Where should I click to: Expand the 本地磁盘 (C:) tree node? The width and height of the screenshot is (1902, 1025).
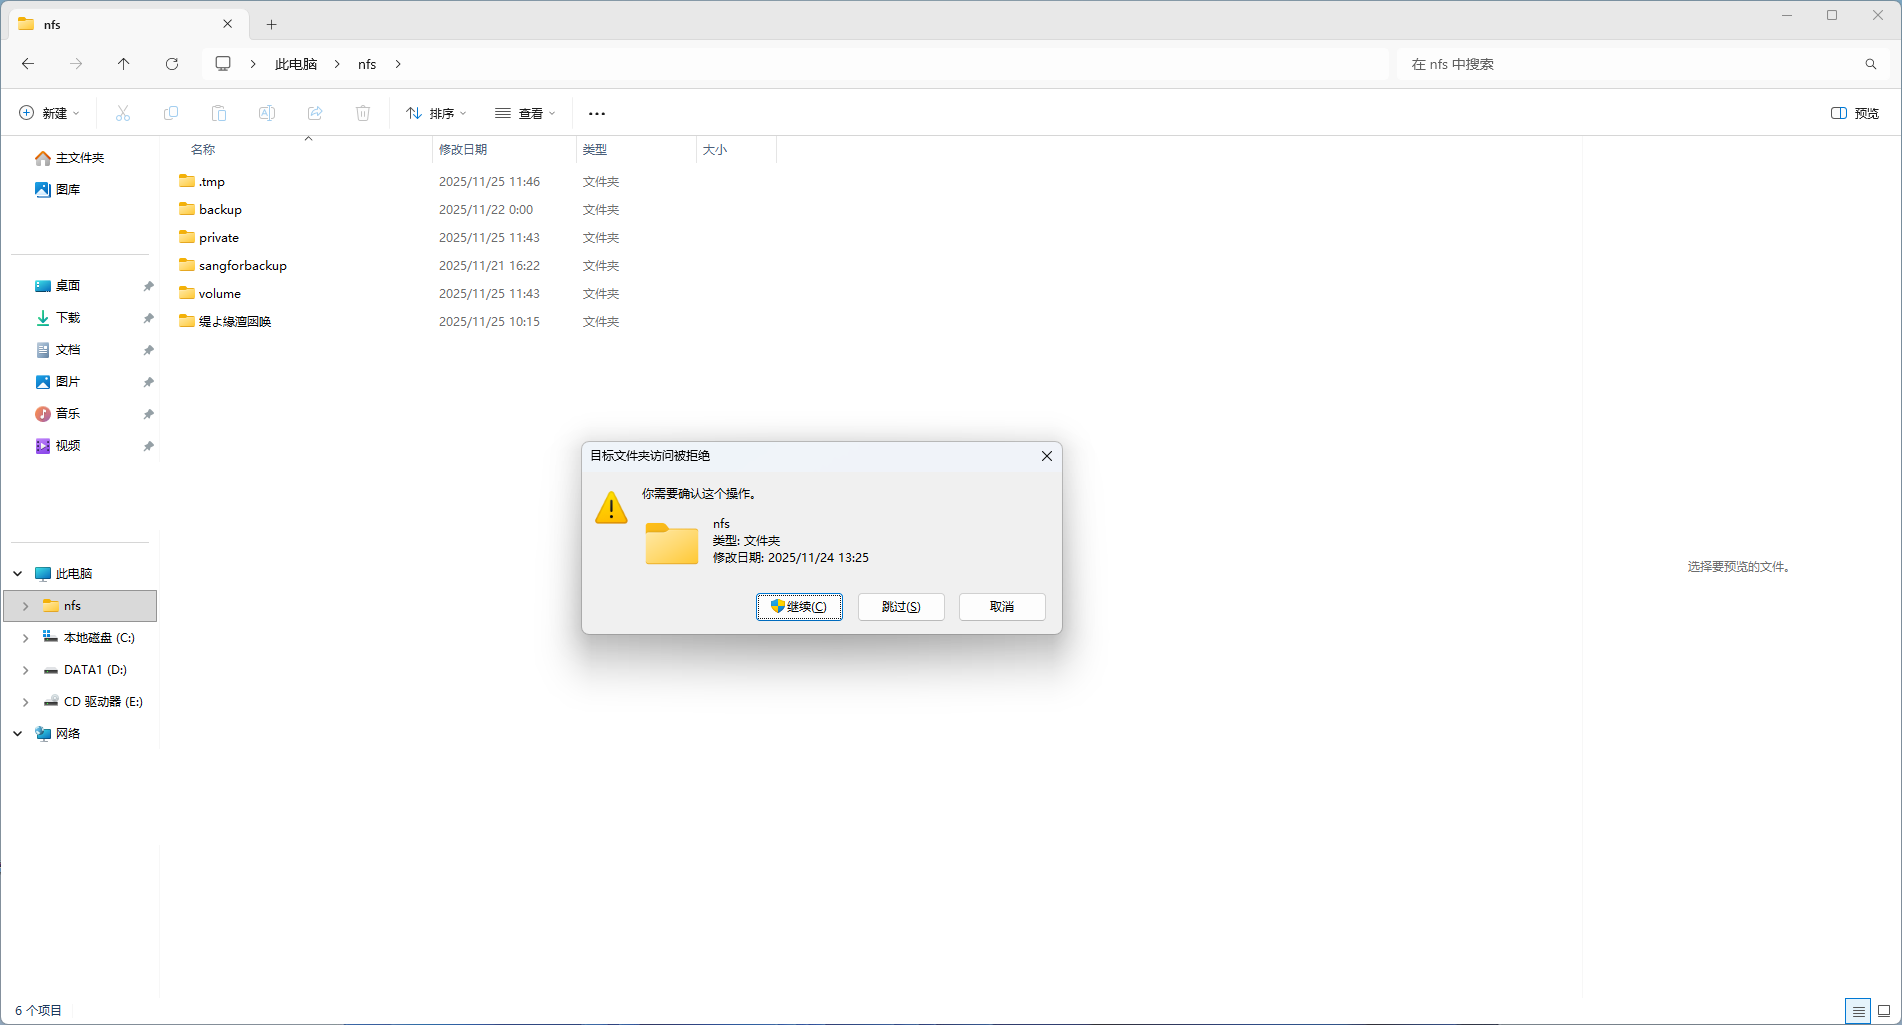coord(26,638)
